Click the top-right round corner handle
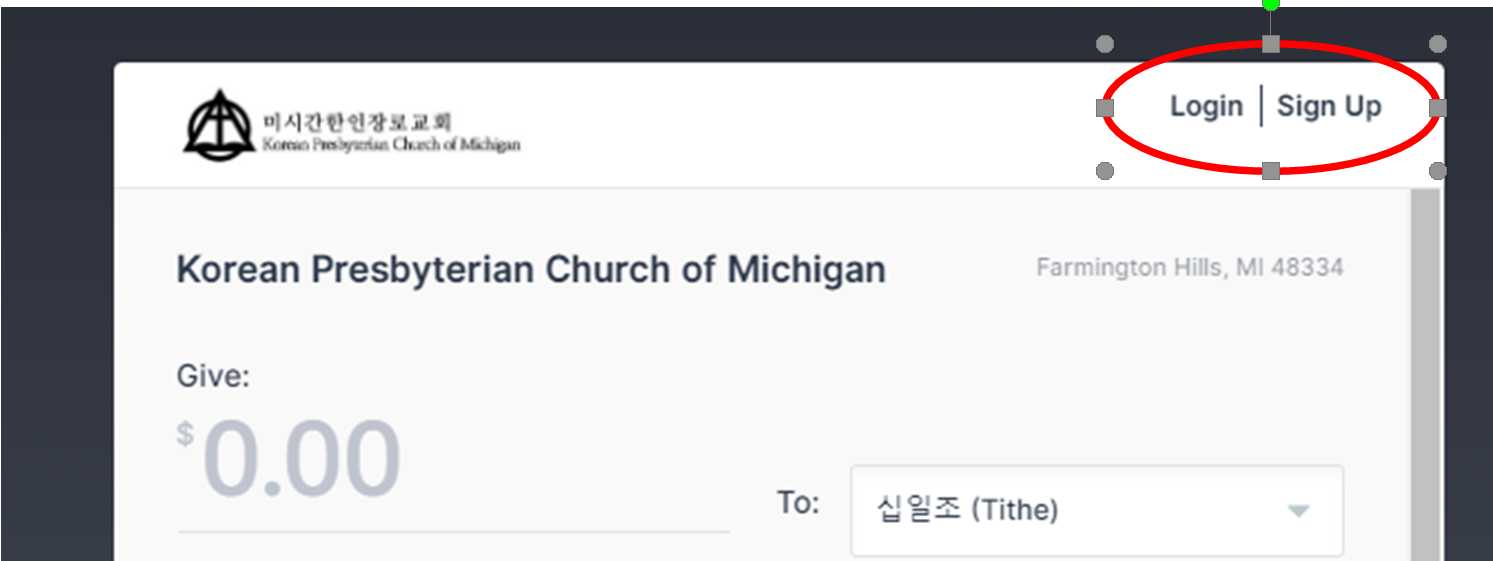This screenshot has height=561, width=1493. (x=1437, y=44)
